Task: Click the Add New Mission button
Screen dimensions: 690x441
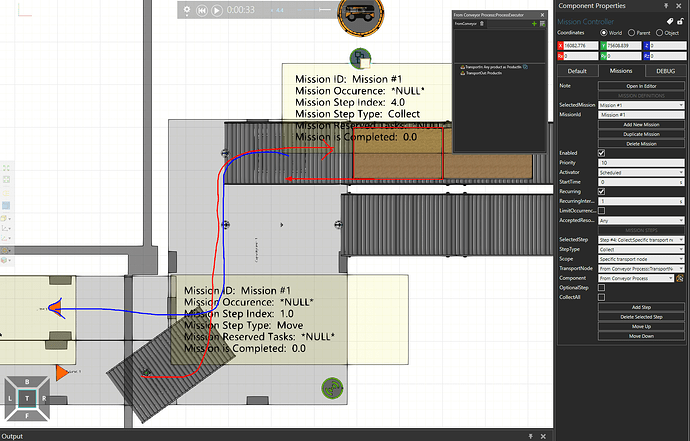Action: click(x=641, y=124)
